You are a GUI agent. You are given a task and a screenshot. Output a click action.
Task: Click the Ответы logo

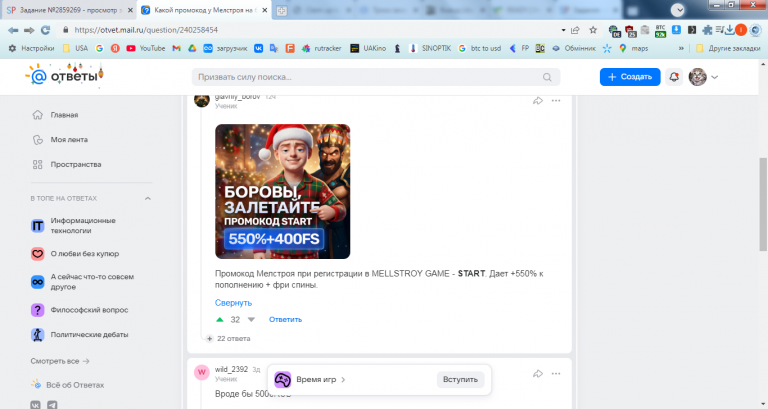(x=64, y=76)
